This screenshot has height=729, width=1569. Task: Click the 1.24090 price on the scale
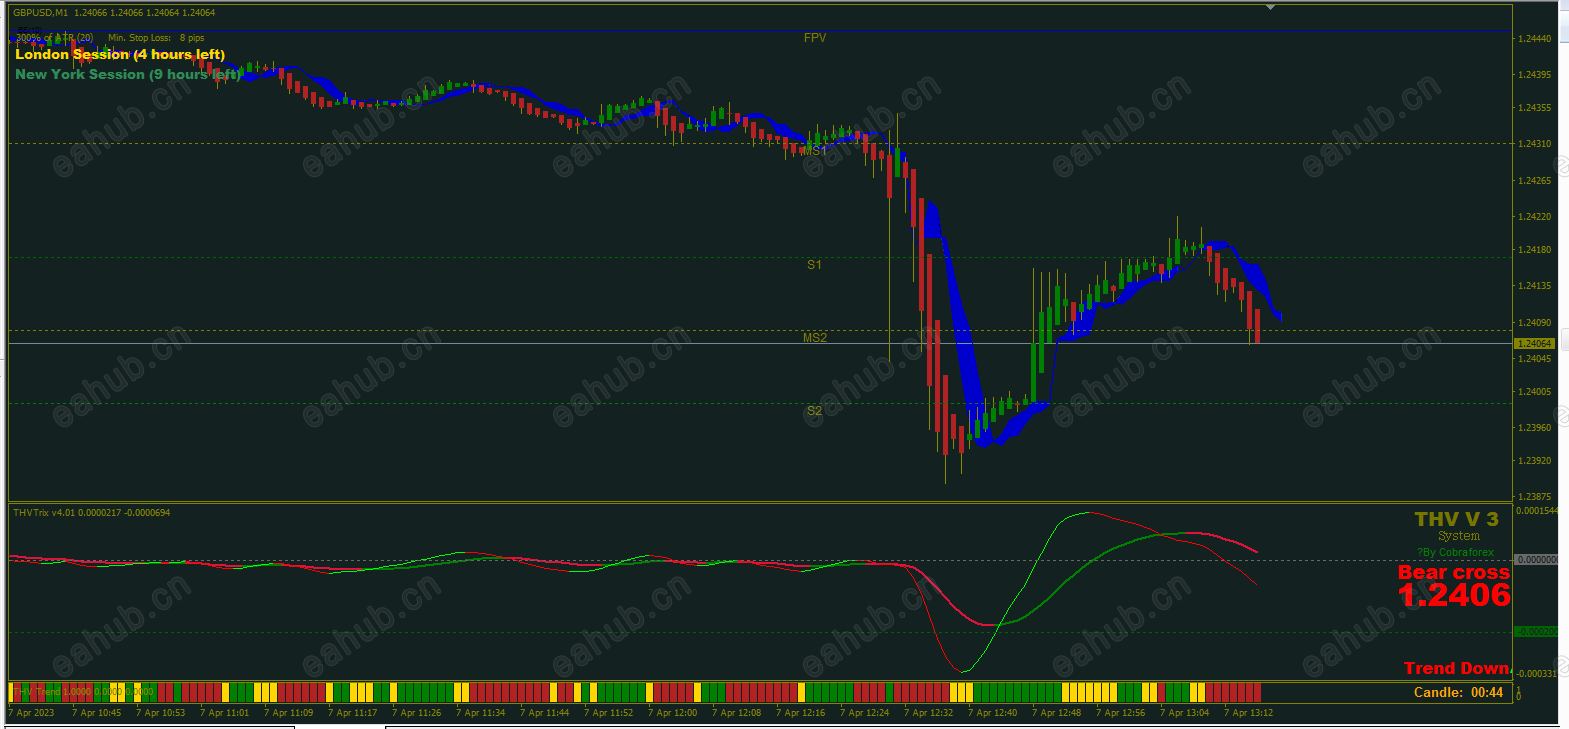(x=1535, y=323)
